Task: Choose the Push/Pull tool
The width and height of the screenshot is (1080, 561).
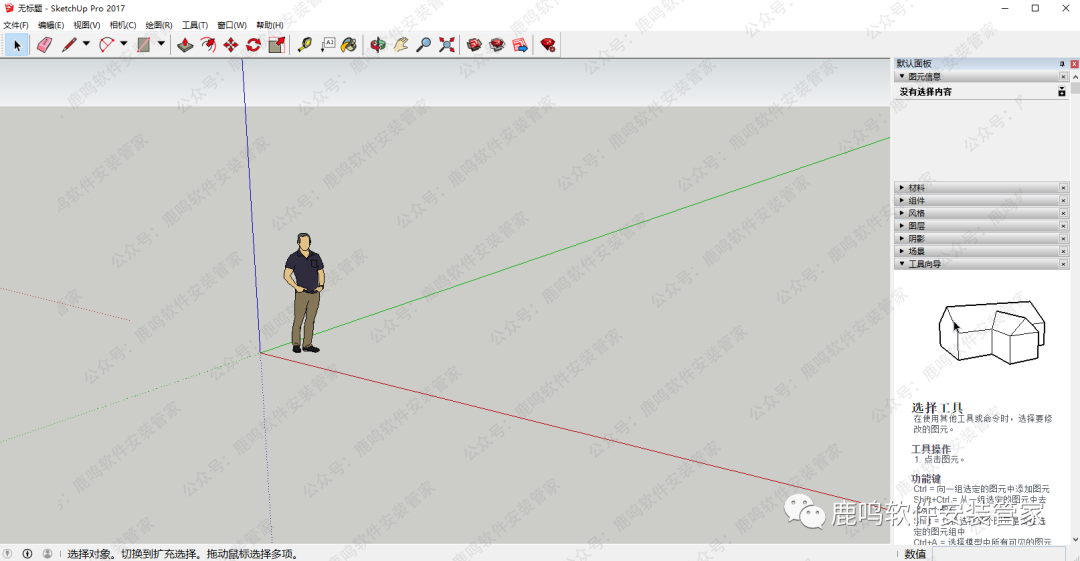Action: pos(185,44)
